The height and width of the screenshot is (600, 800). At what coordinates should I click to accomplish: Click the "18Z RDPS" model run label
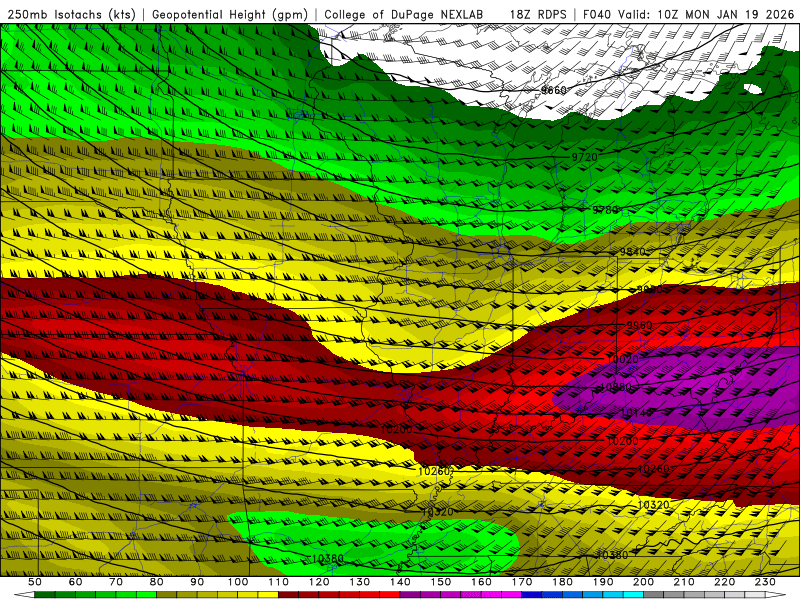(x=538, y=14)
